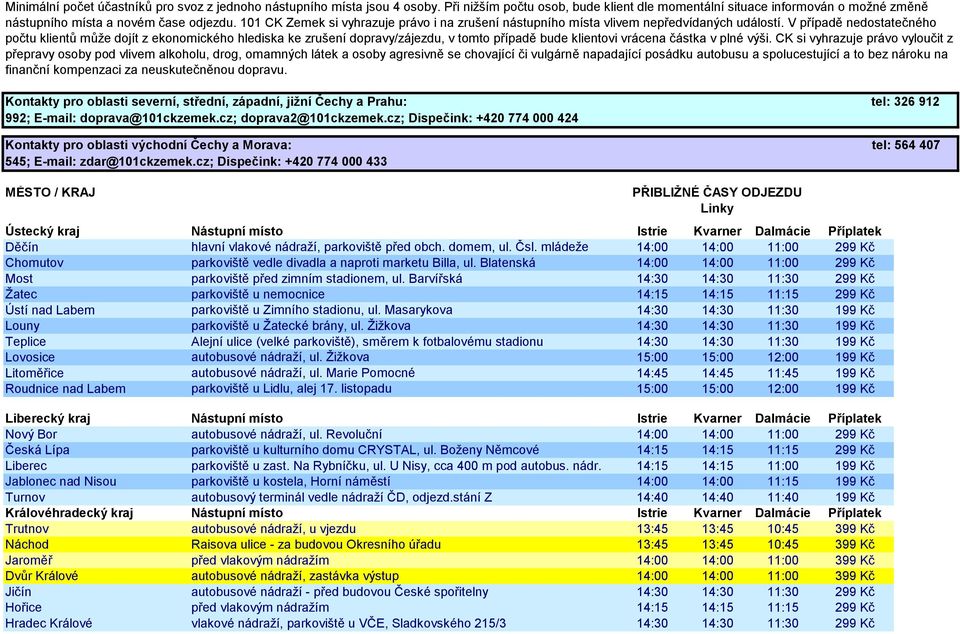Click Louny surcharge 199 Kč
The width and height of the screenshot is (960, 634).
click(855, 326)
